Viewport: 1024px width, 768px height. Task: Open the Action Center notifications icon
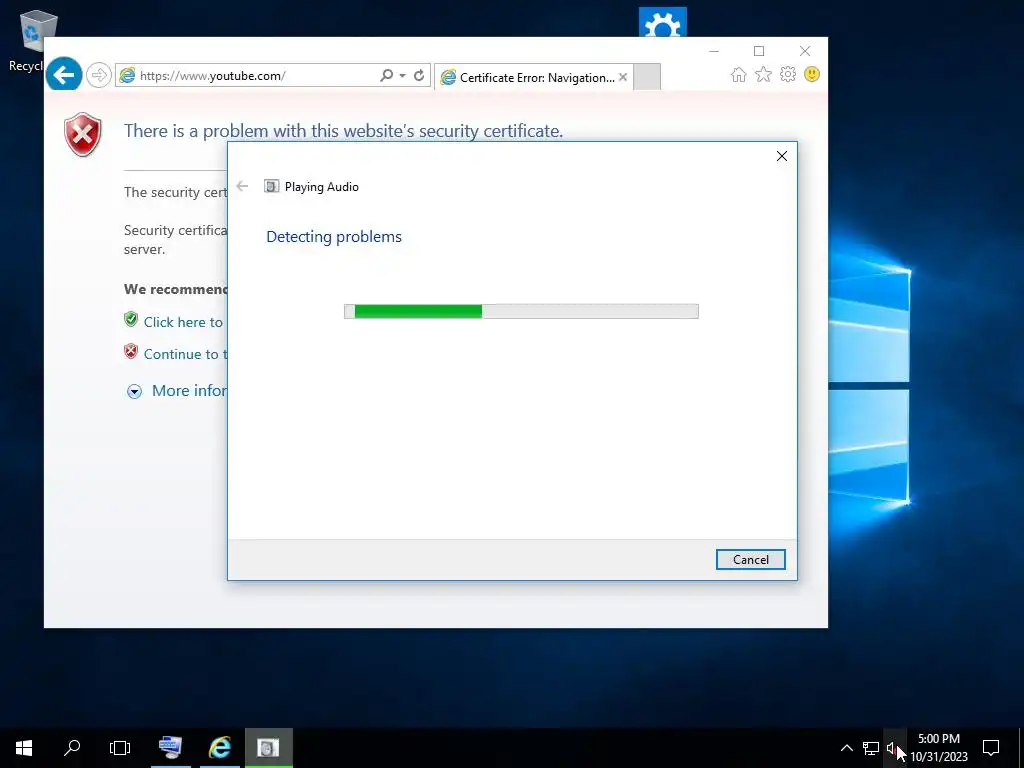pyautogui.click(x=991, y=748)
